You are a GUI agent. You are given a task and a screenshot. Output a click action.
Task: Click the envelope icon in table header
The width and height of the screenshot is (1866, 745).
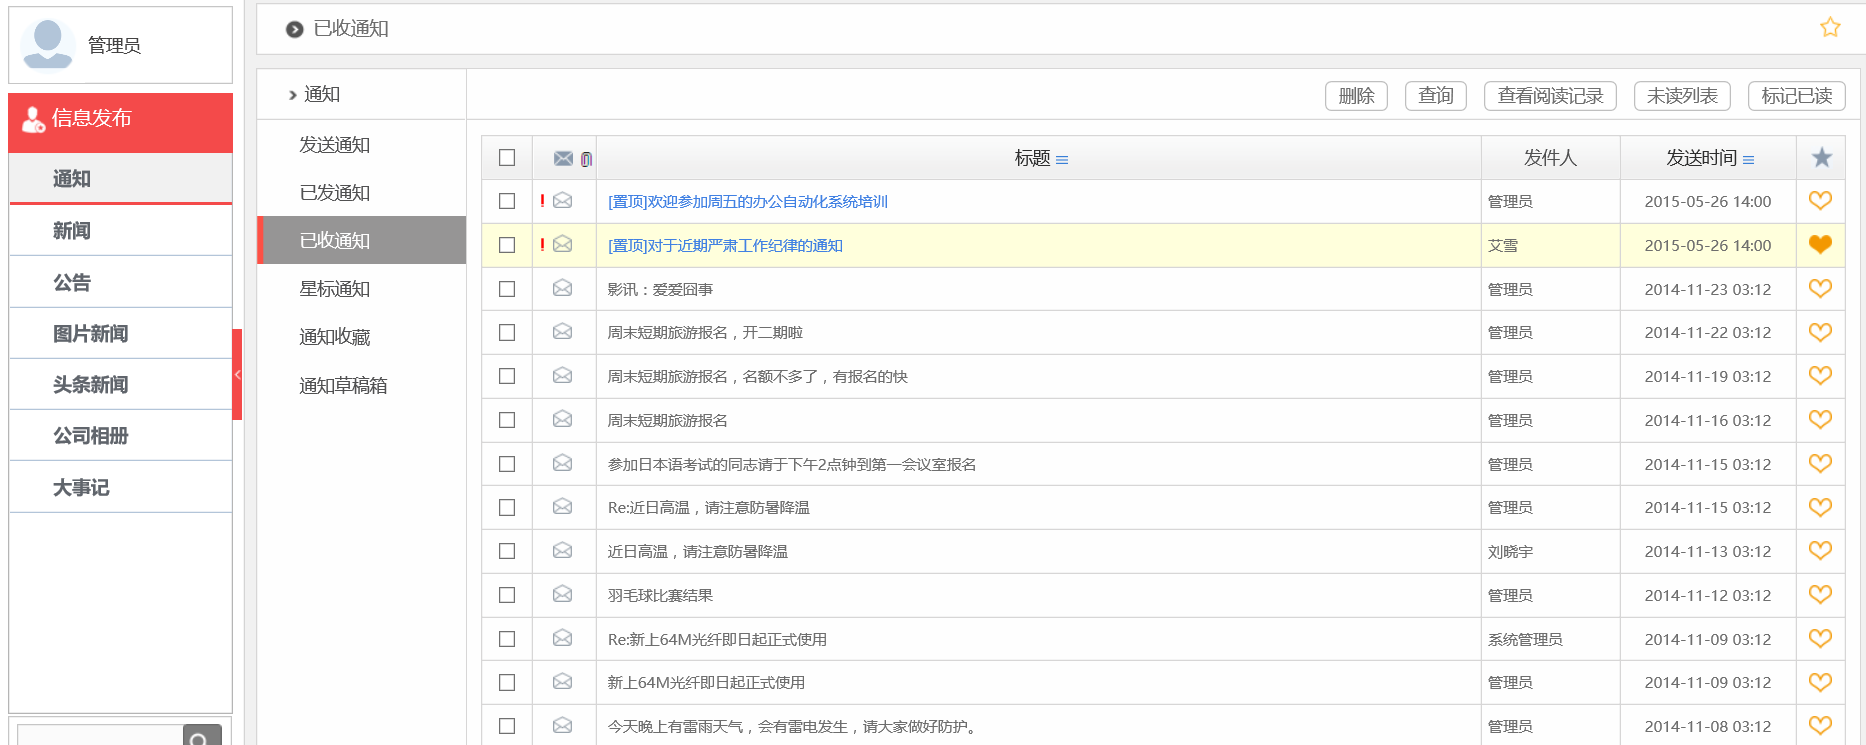click(563, 159)
